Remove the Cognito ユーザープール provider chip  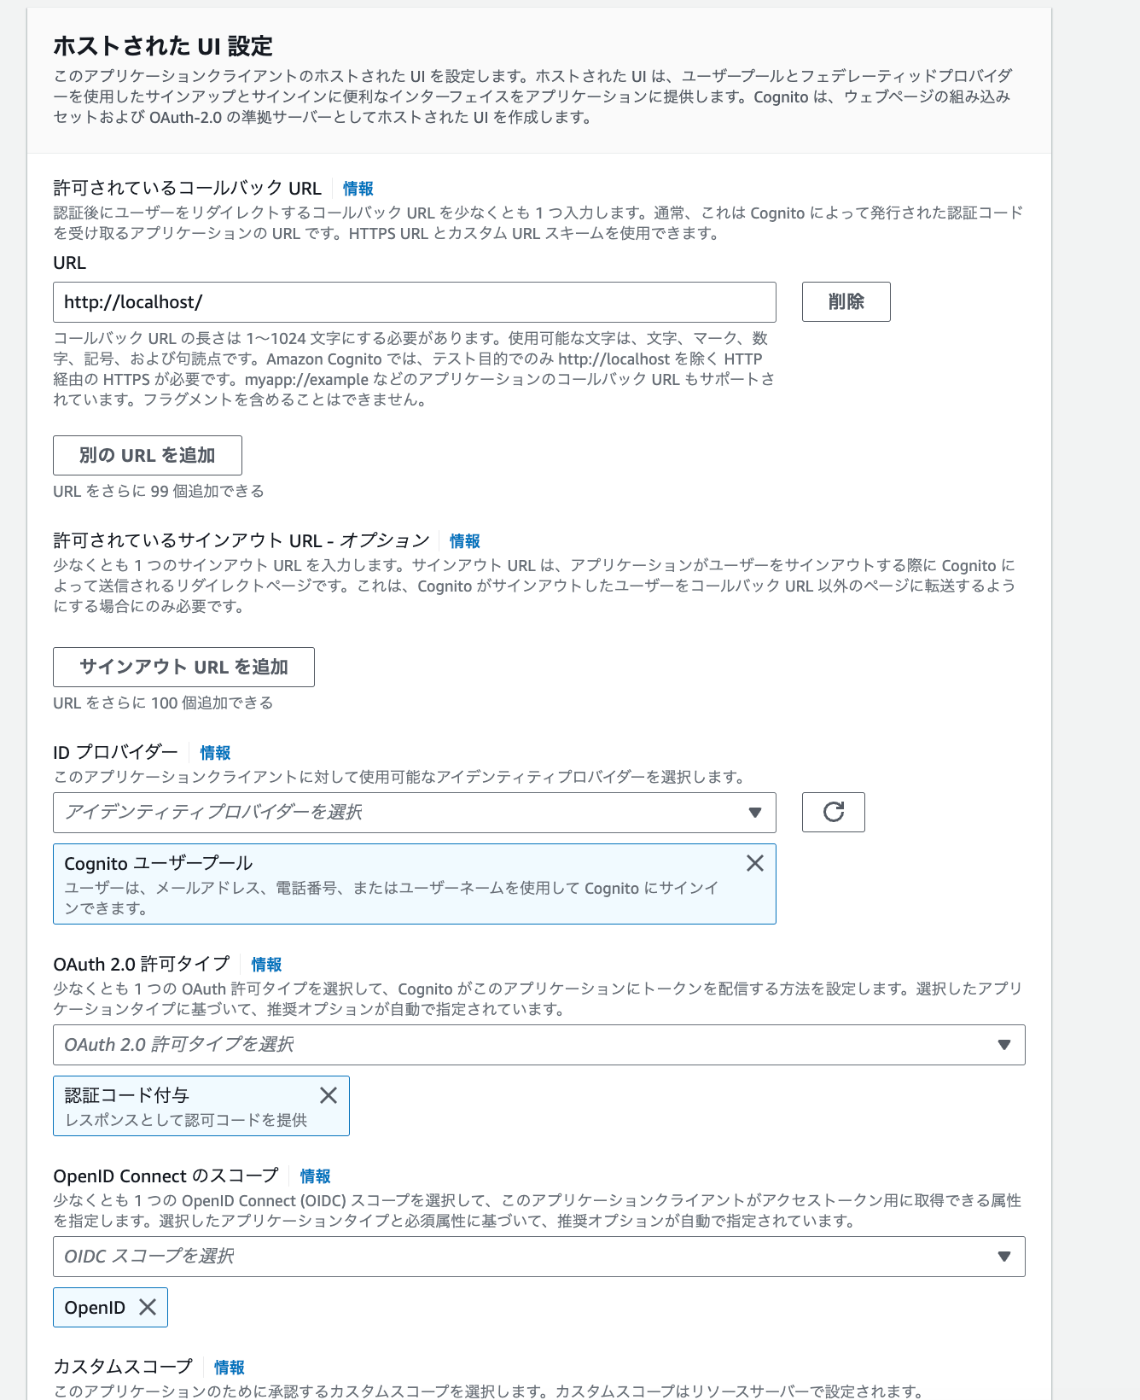(x=755, y=863)
